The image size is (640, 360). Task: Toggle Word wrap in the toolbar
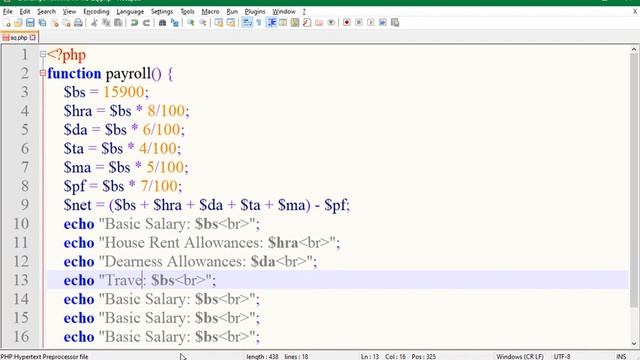coord(247,23)
